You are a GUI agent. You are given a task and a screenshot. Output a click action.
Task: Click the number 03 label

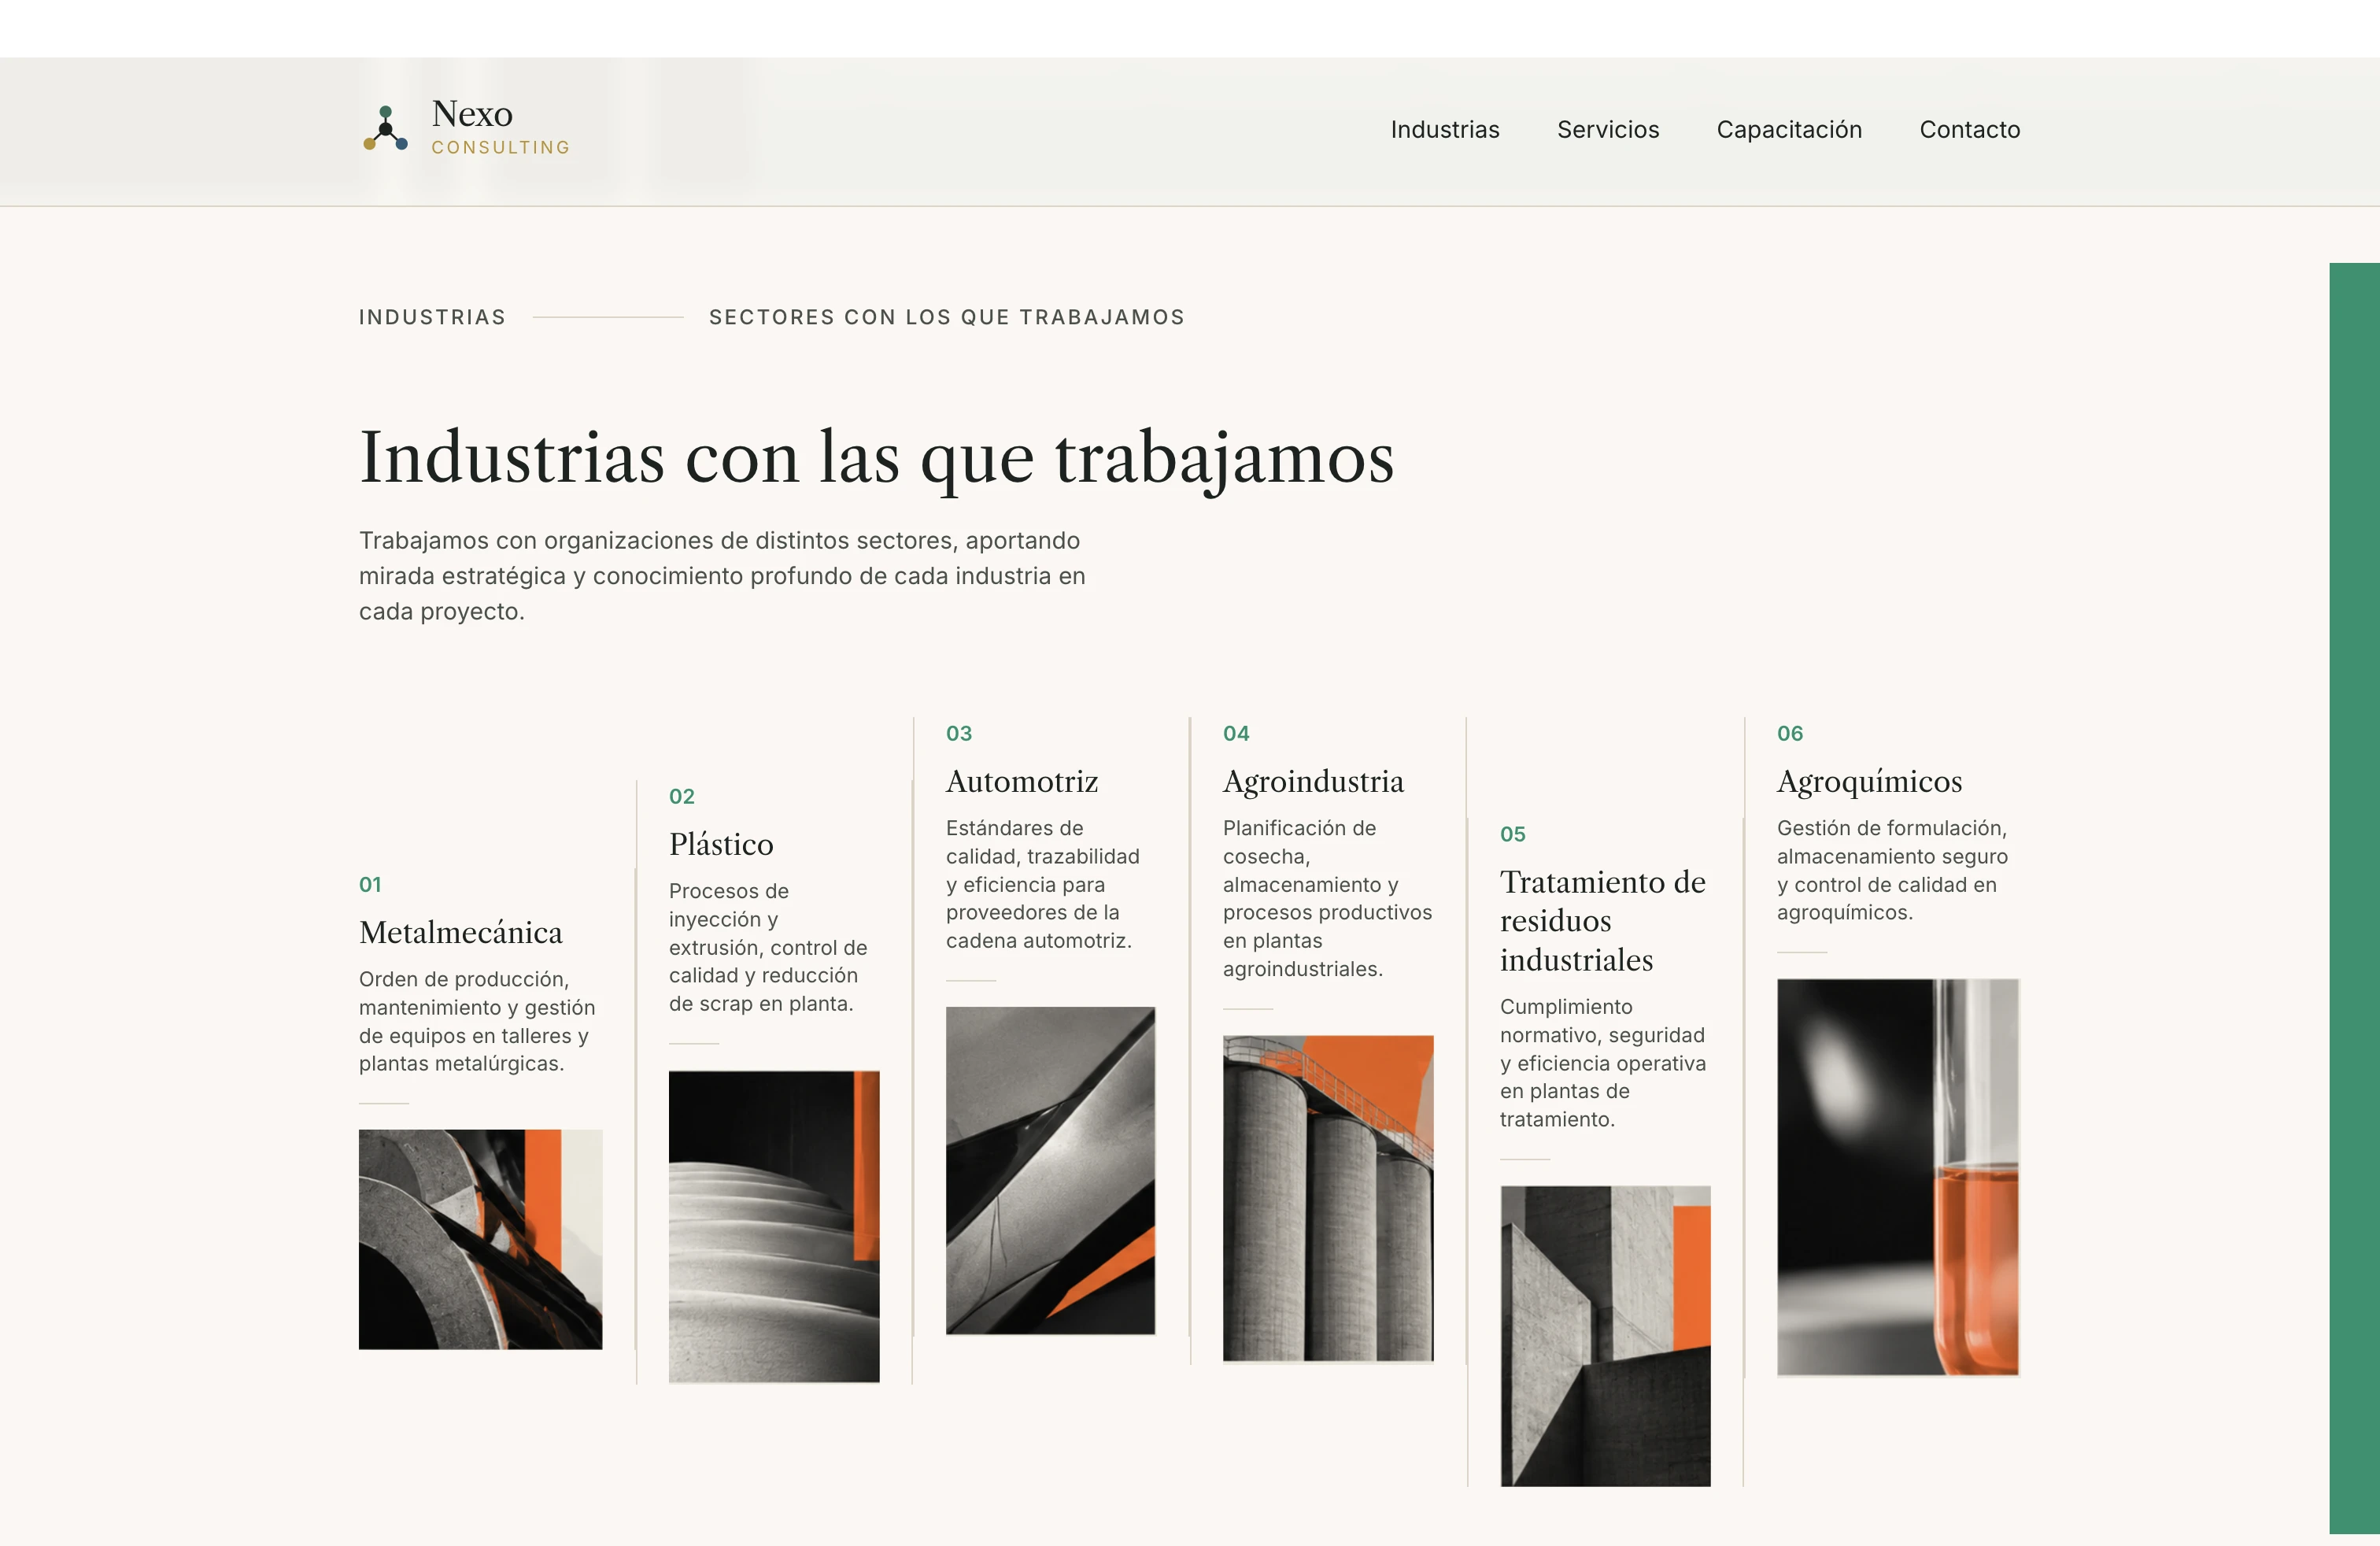click(x=959, y=733)
